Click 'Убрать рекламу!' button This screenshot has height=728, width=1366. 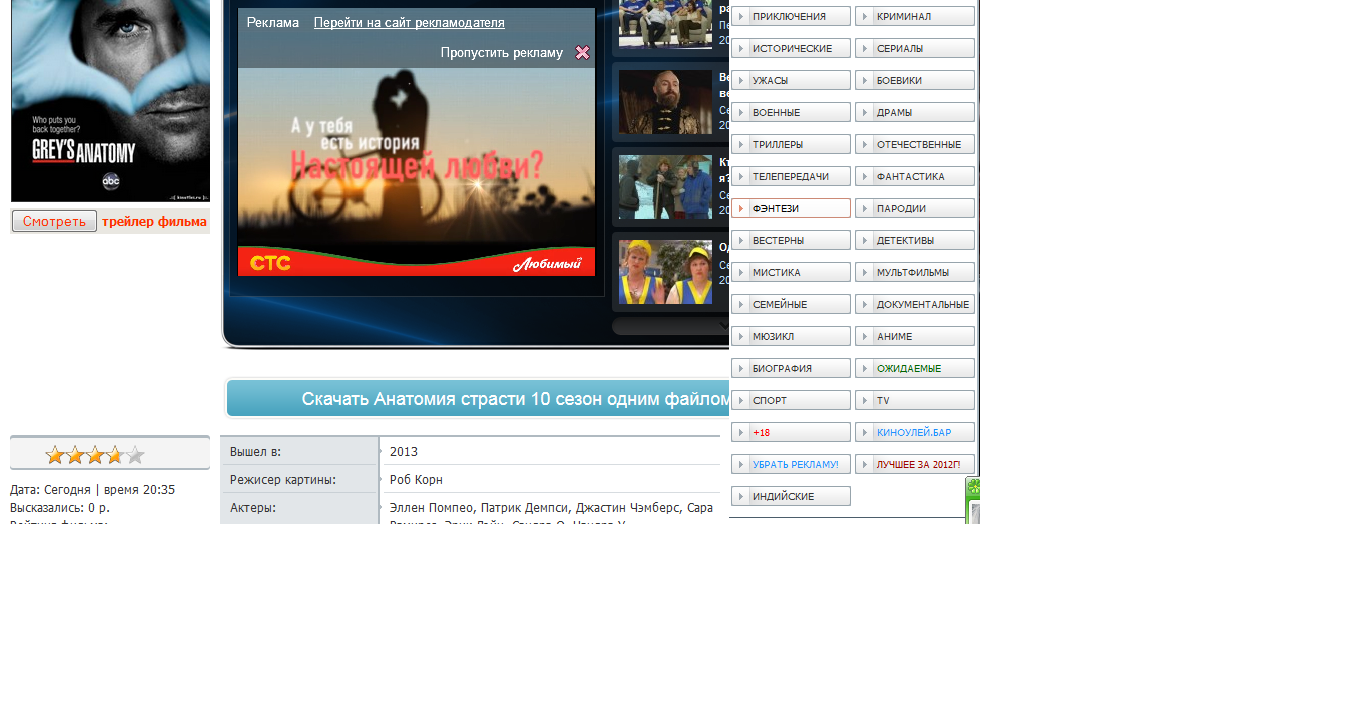click(791, 465)
